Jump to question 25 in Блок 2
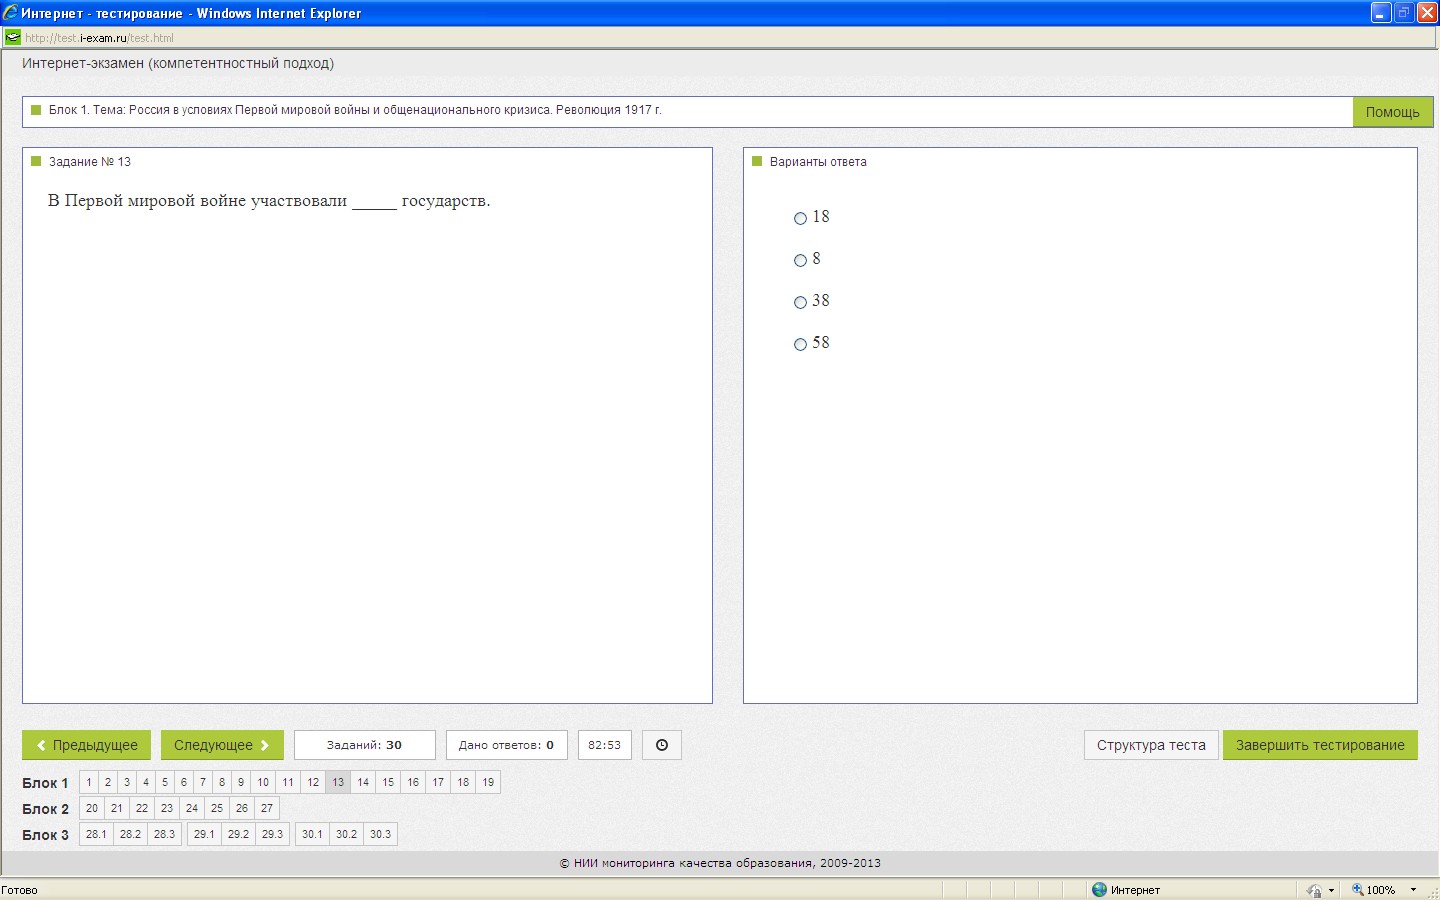Image resolution: width=1440 pixels, height=900 pixels. [x=217, y=808]
